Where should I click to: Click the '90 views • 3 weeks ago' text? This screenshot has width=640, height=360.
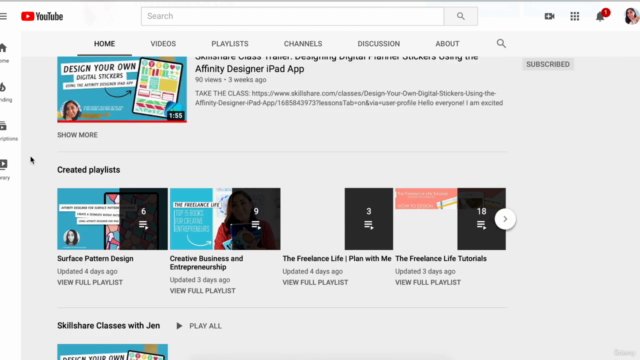tap(230, 80)
